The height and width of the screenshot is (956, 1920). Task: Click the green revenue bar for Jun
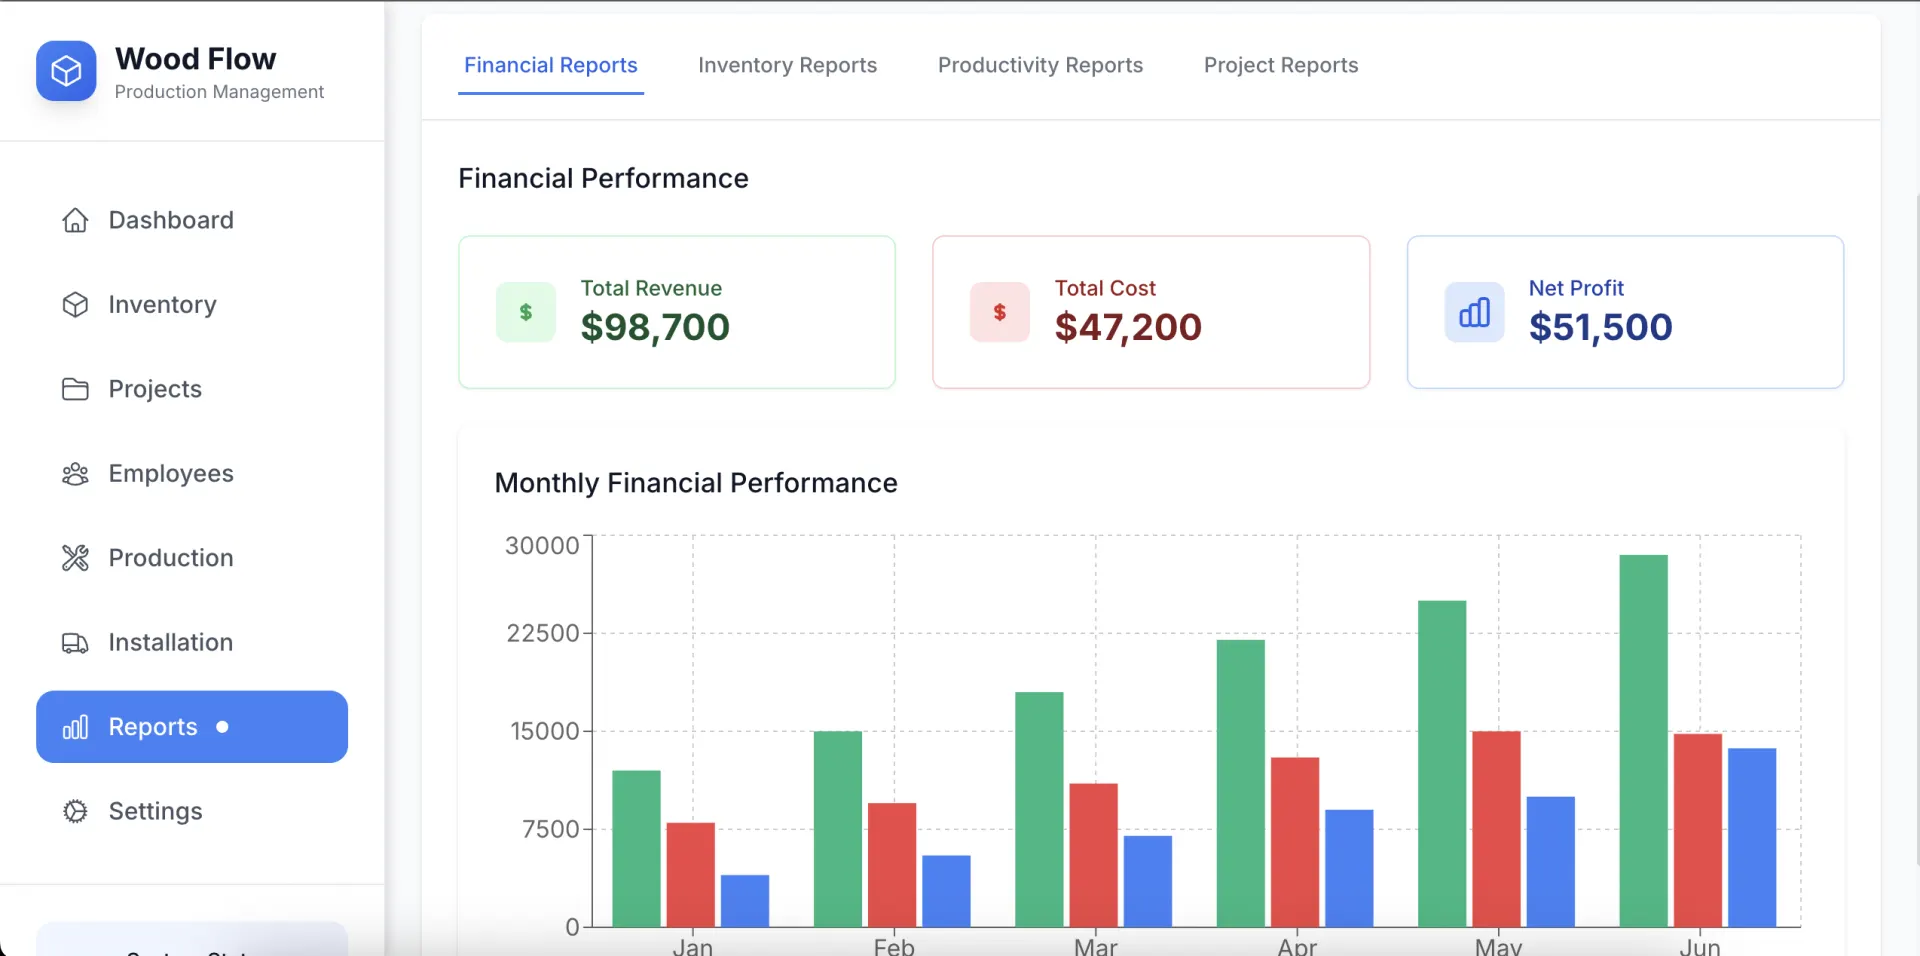(1644, 741)
